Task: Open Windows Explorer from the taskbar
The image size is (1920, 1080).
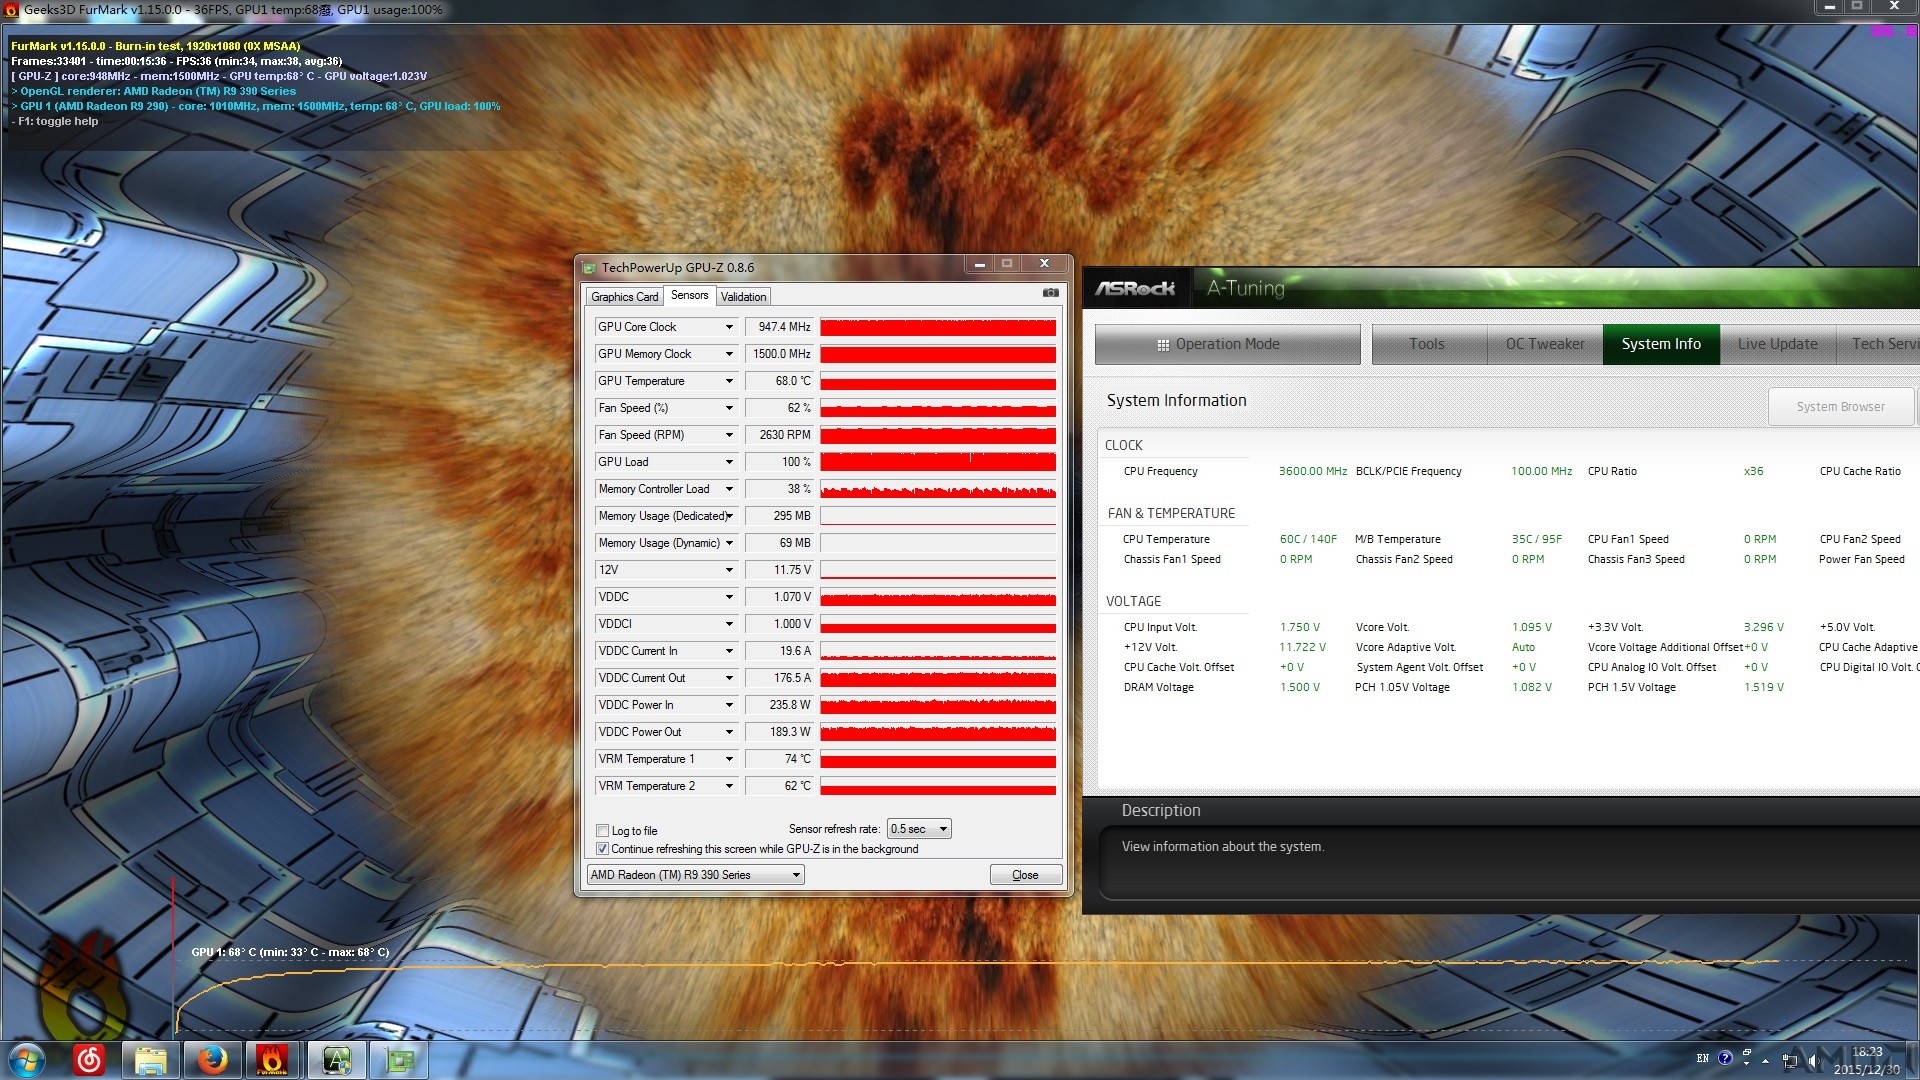Action: (x=150, y=1060)
